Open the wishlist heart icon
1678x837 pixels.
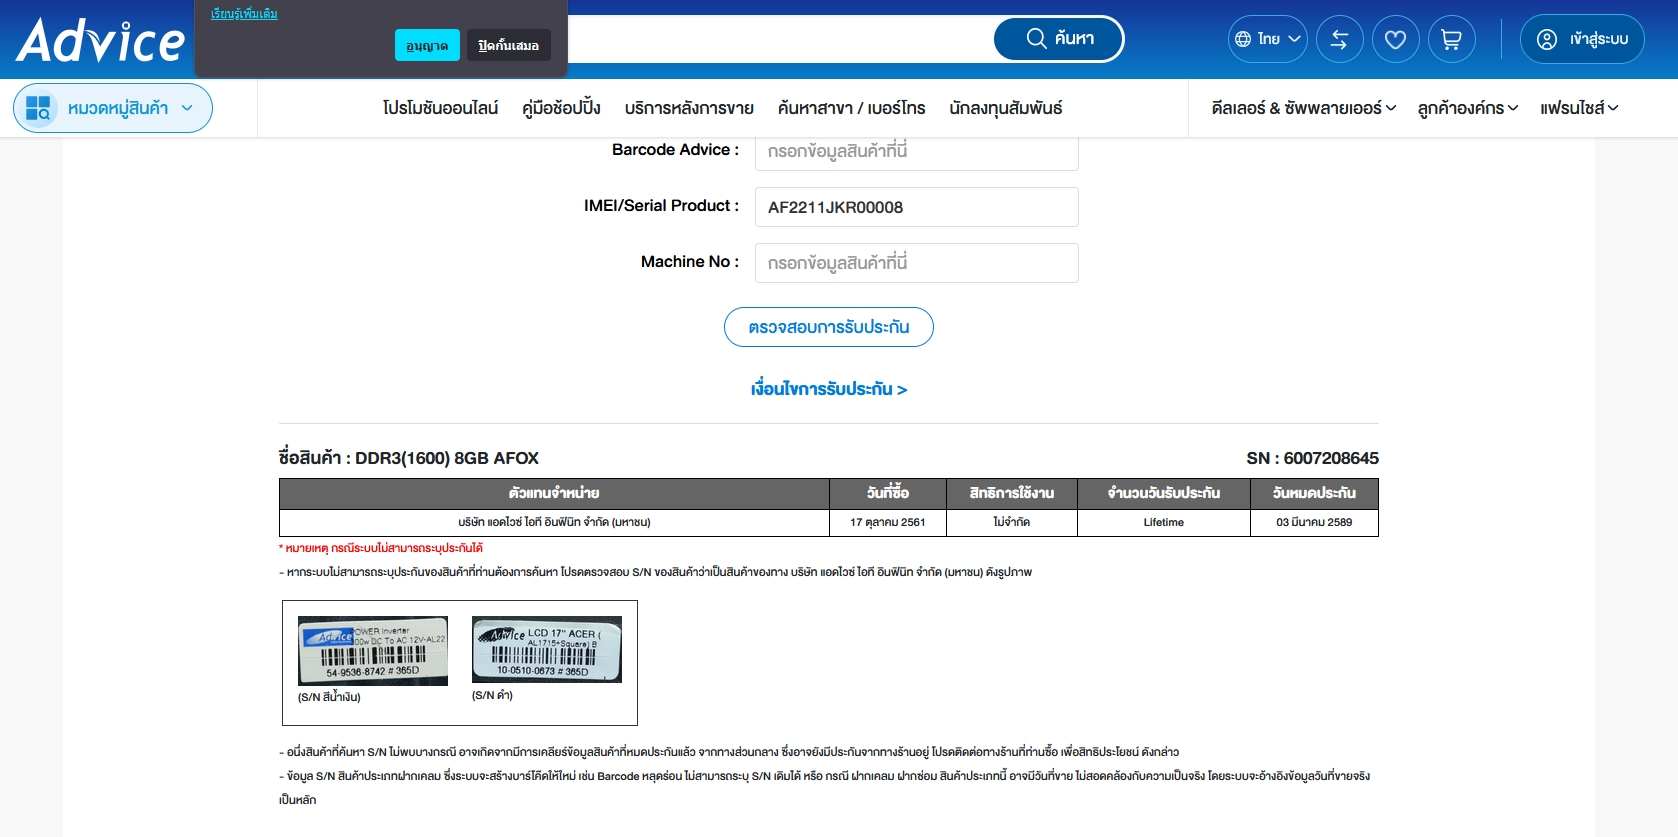pos(1395,40)
